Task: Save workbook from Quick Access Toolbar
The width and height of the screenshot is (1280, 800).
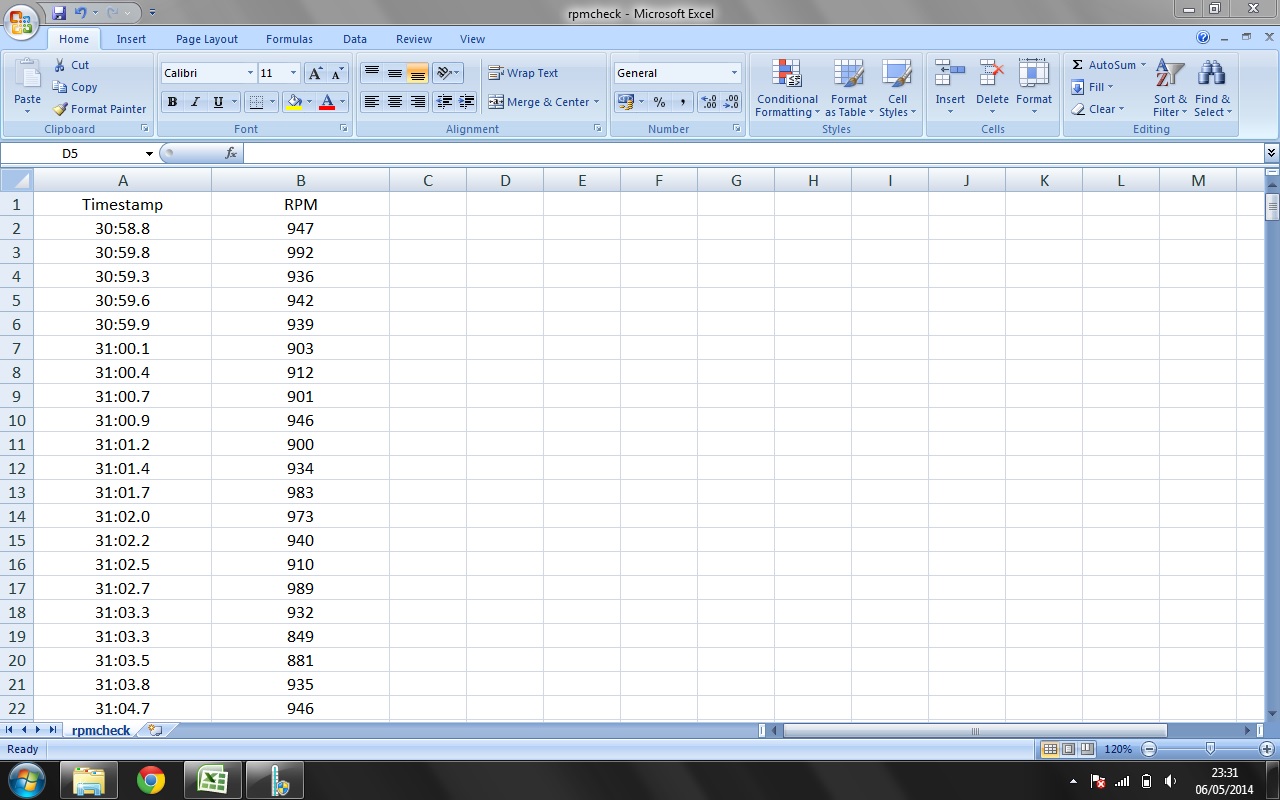Action: click(x=59, y=13)
